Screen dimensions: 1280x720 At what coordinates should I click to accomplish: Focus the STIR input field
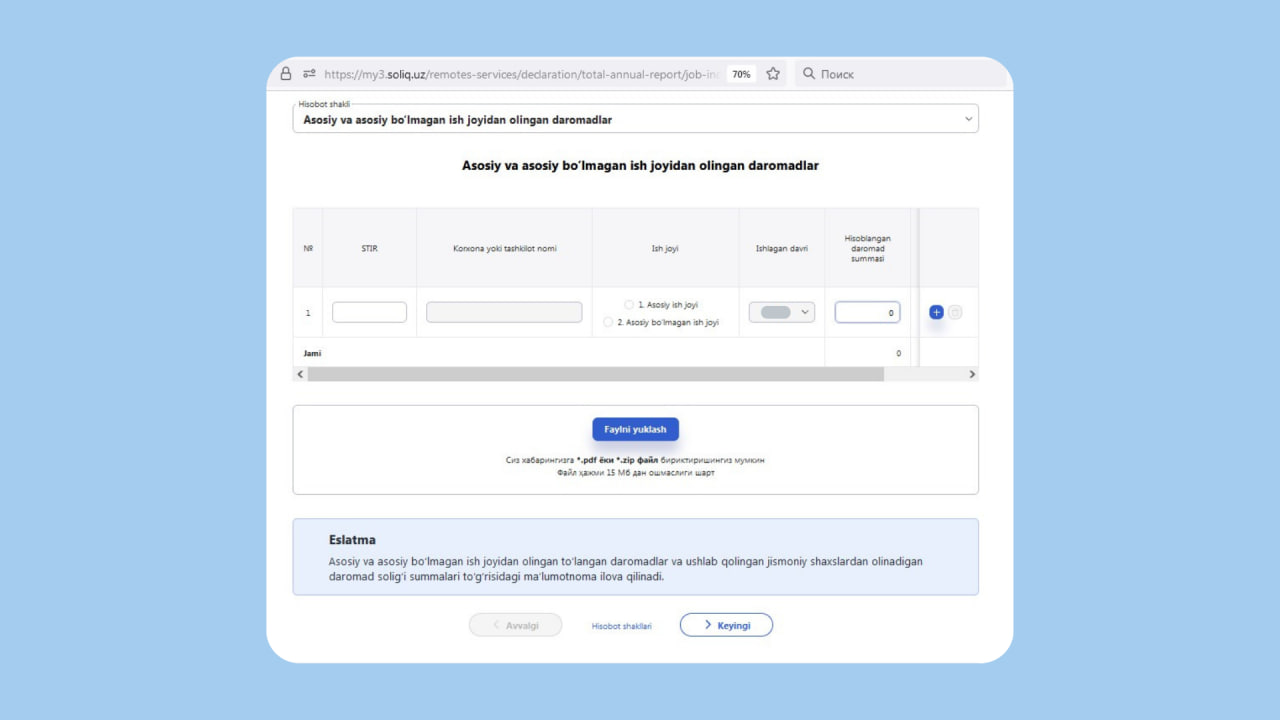coord(369,312)
